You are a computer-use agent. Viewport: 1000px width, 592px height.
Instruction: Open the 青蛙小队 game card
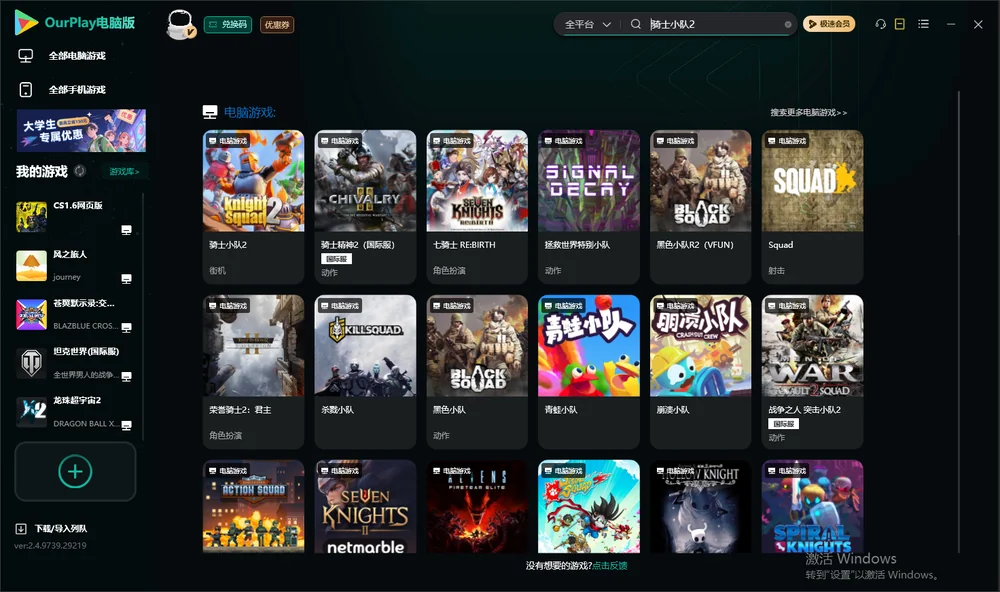(x=589, y=372)
